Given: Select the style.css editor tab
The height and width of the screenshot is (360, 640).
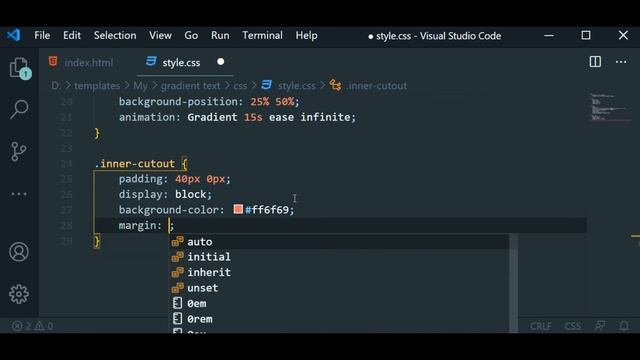Looking at the screenshot, I should (185, 62).
